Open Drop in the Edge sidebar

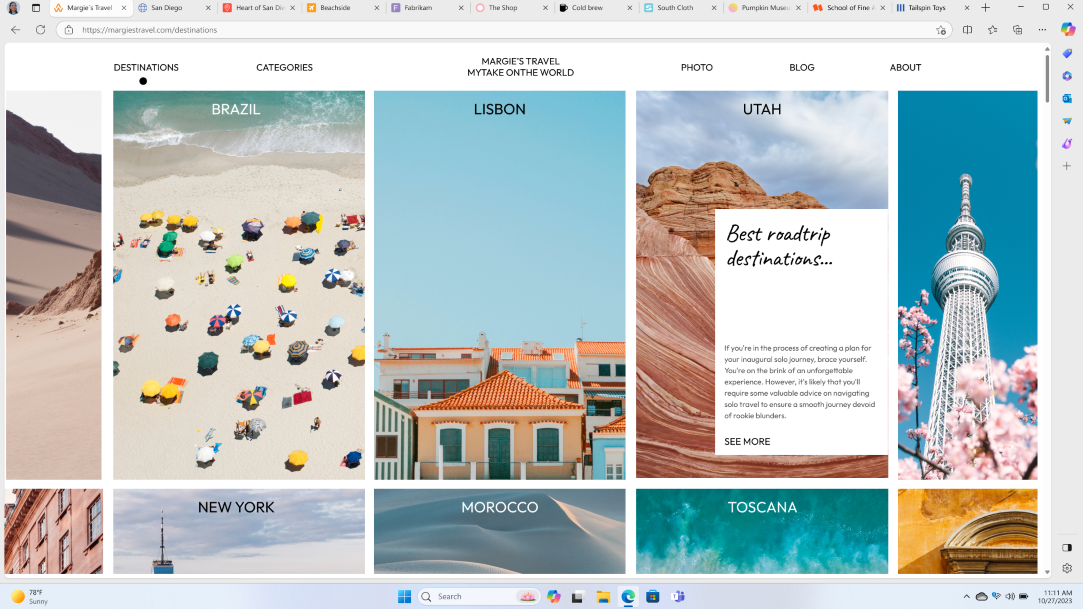[x=1066, y=119]
